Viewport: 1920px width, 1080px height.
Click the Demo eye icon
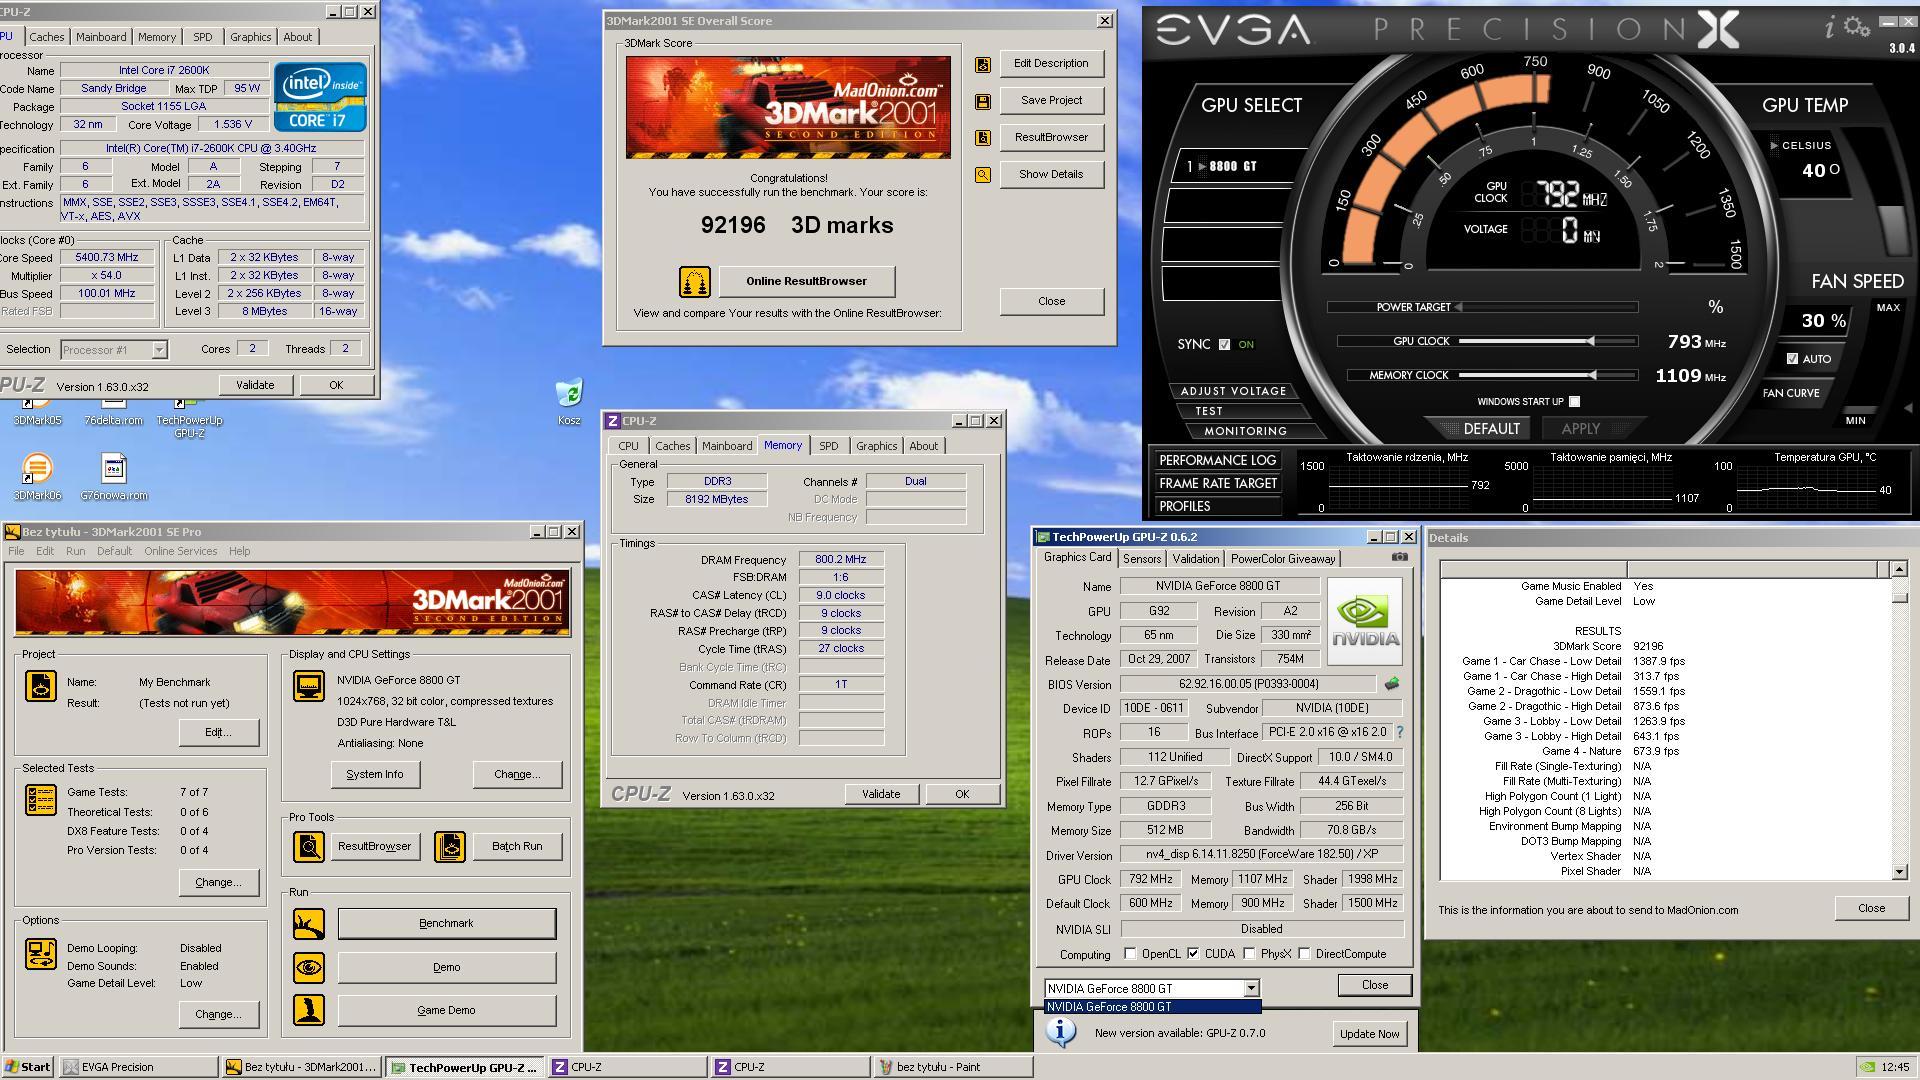[x=309, y=968]
